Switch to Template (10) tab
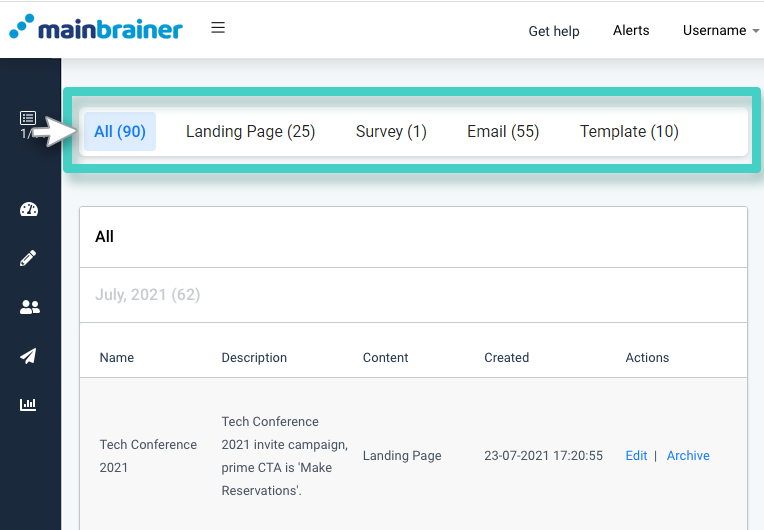764x530 pixels. pyautogui.click(x=629, y=132)
